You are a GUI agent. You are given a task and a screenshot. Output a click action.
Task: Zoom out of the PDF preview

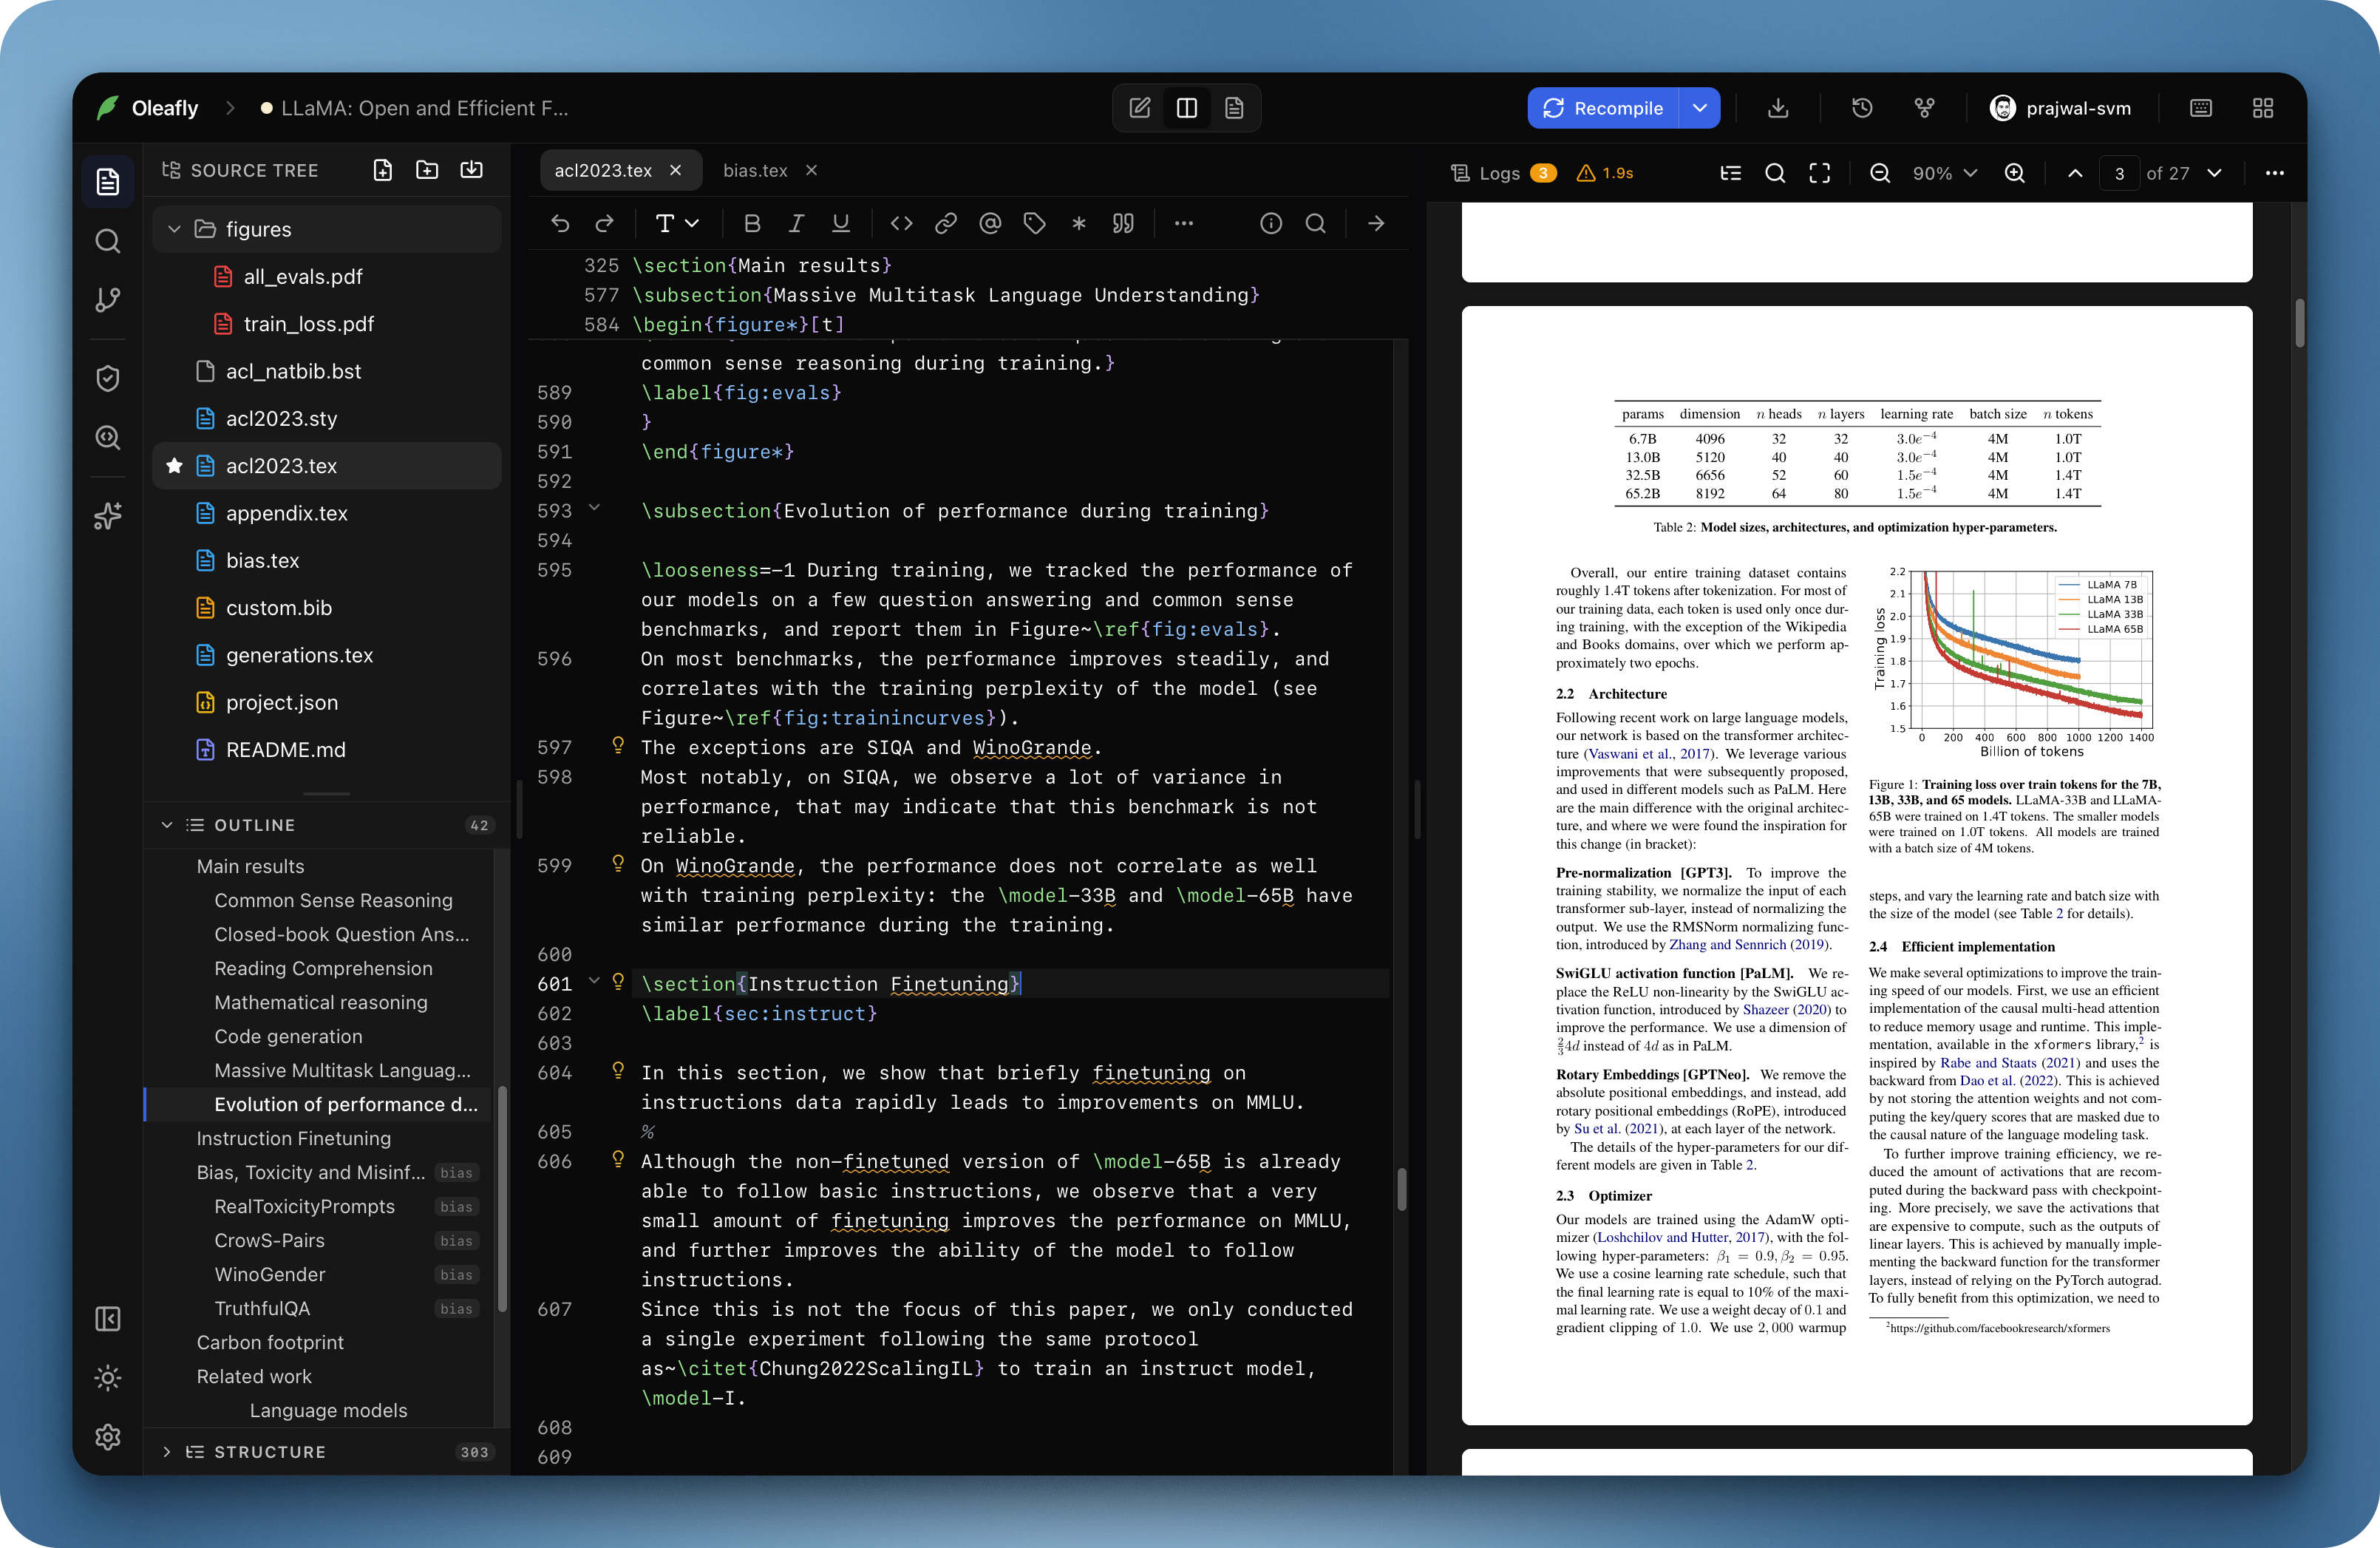coord(1879,173)
